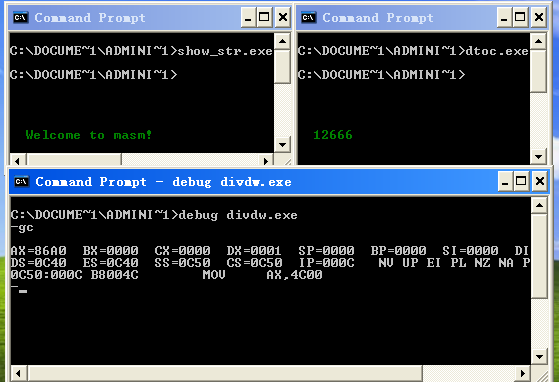Click the AX=86A0 register value

click(x=39, y=251)
